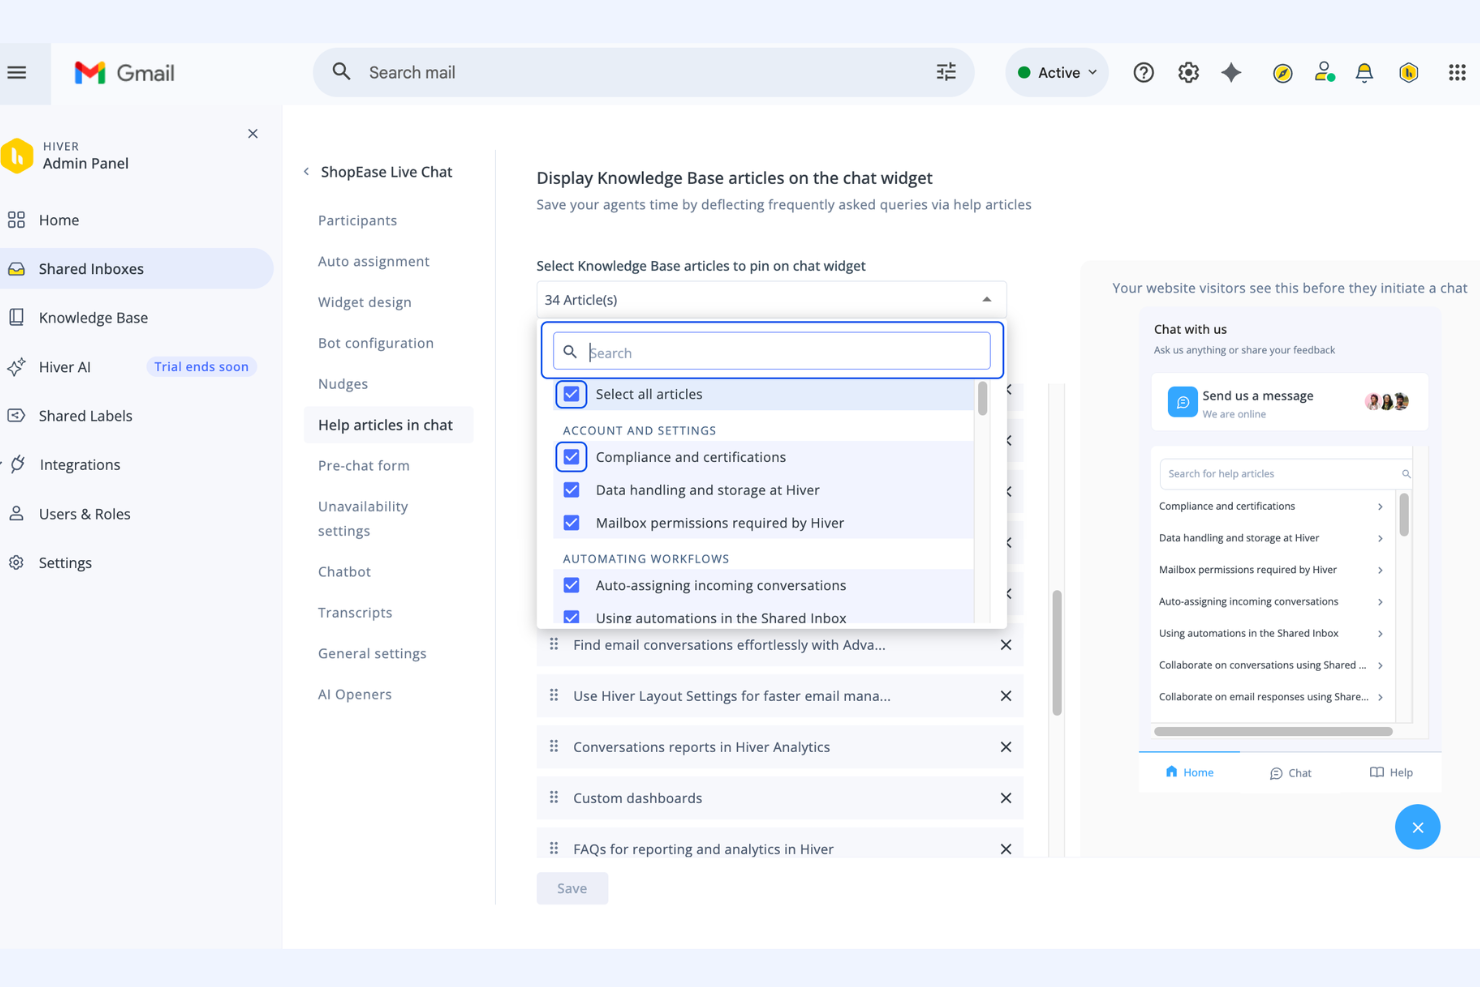Click Search for help articles in preview
Viewport: 1480px width, 987px height.
(1285, 474)
